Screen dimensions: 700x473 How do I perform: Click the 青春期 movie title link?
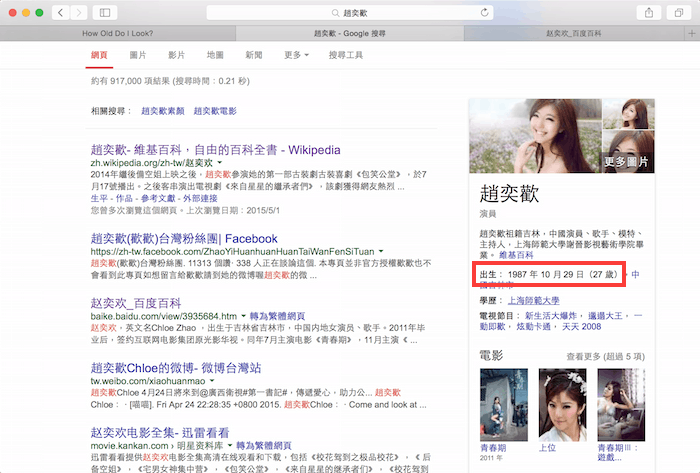coord(493,448)
